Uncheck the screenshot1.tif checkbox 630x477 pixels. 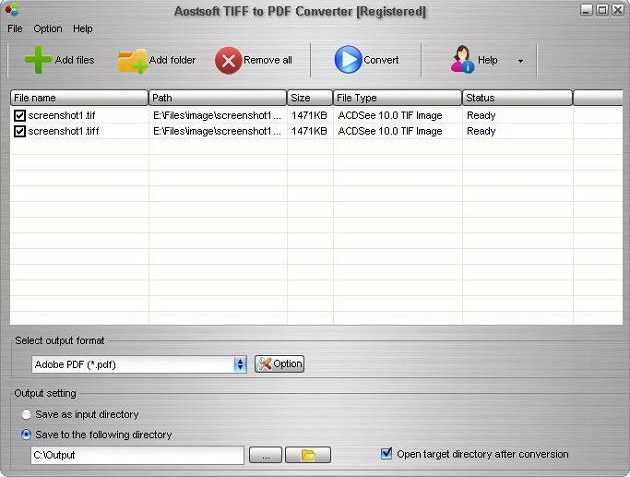20,116
